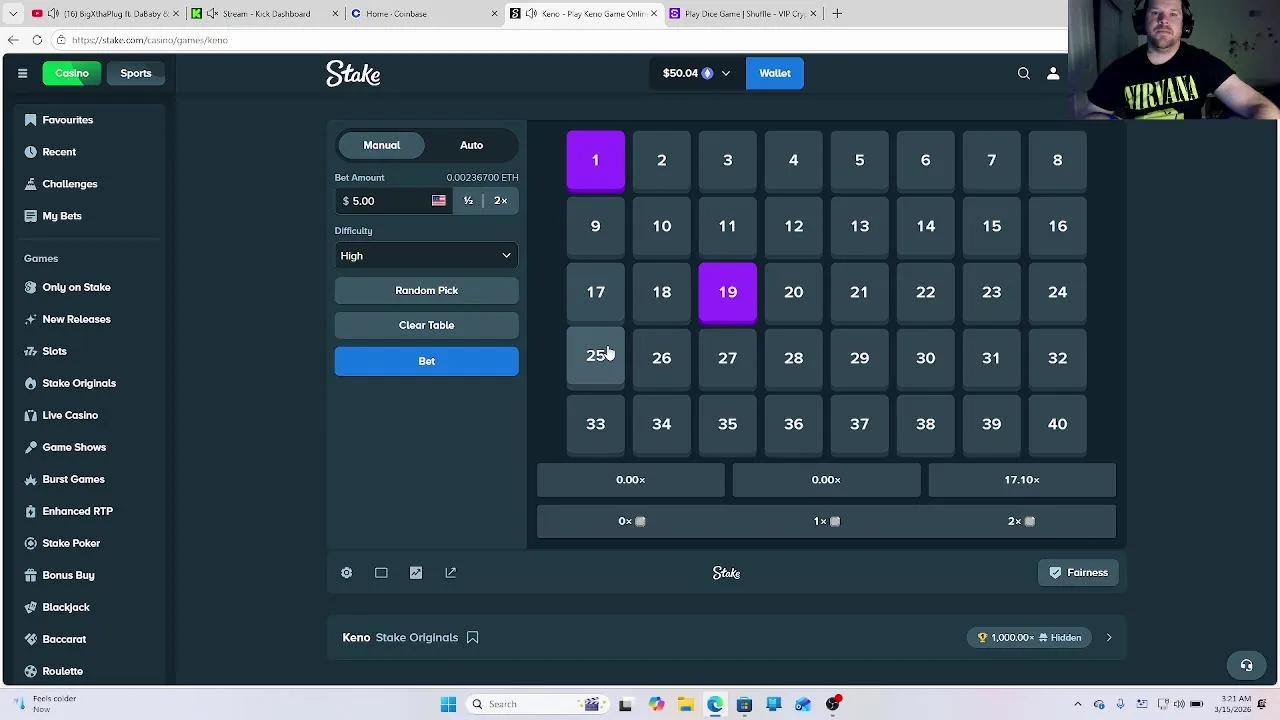The width and height of the screenshot is (1280, 720).
Task: Click the currency flag icon in bet field
Action: pyautogui.click(x=438, y=201)
